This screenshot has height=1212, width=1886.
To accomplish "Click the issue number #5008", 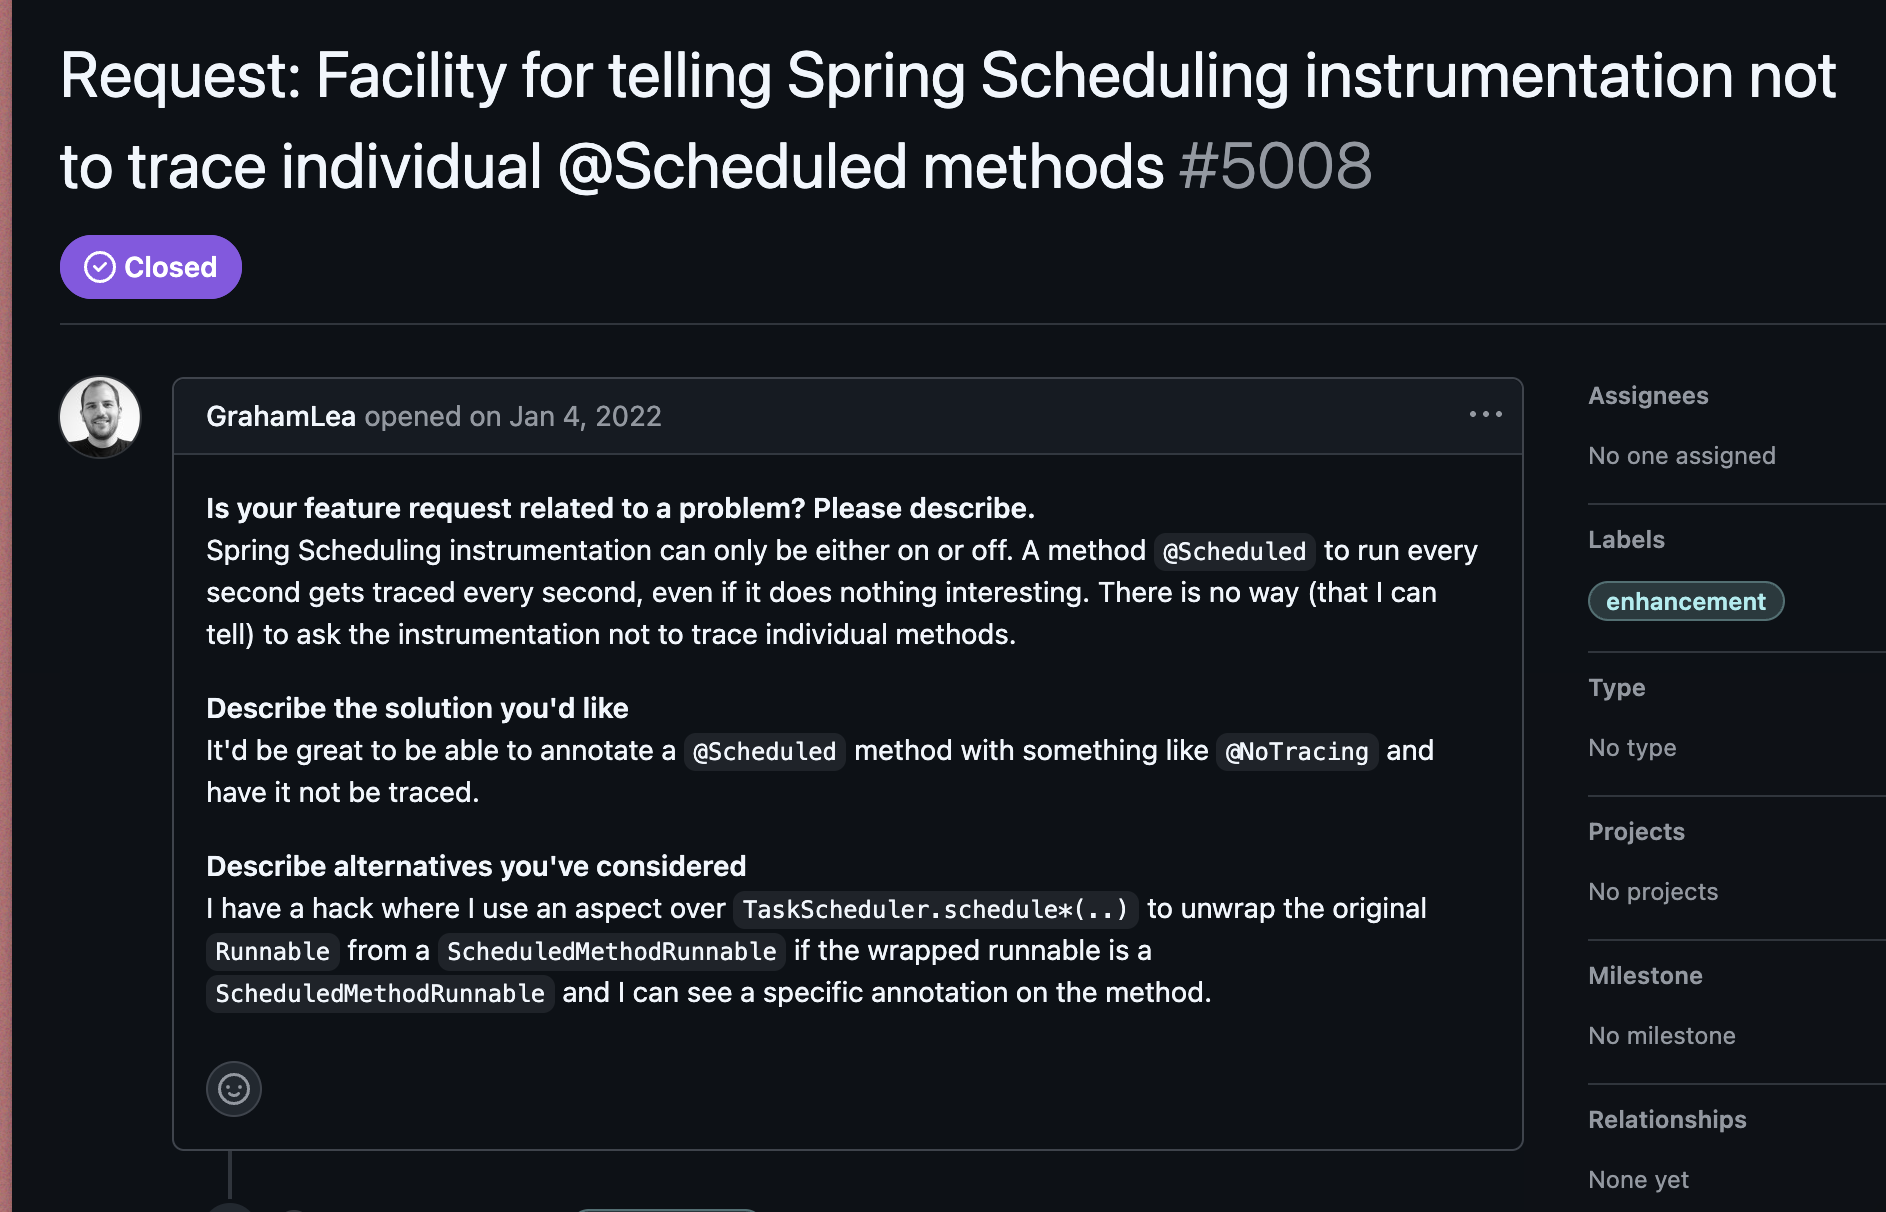I will pyautogui.click(x=1275, y=166).
